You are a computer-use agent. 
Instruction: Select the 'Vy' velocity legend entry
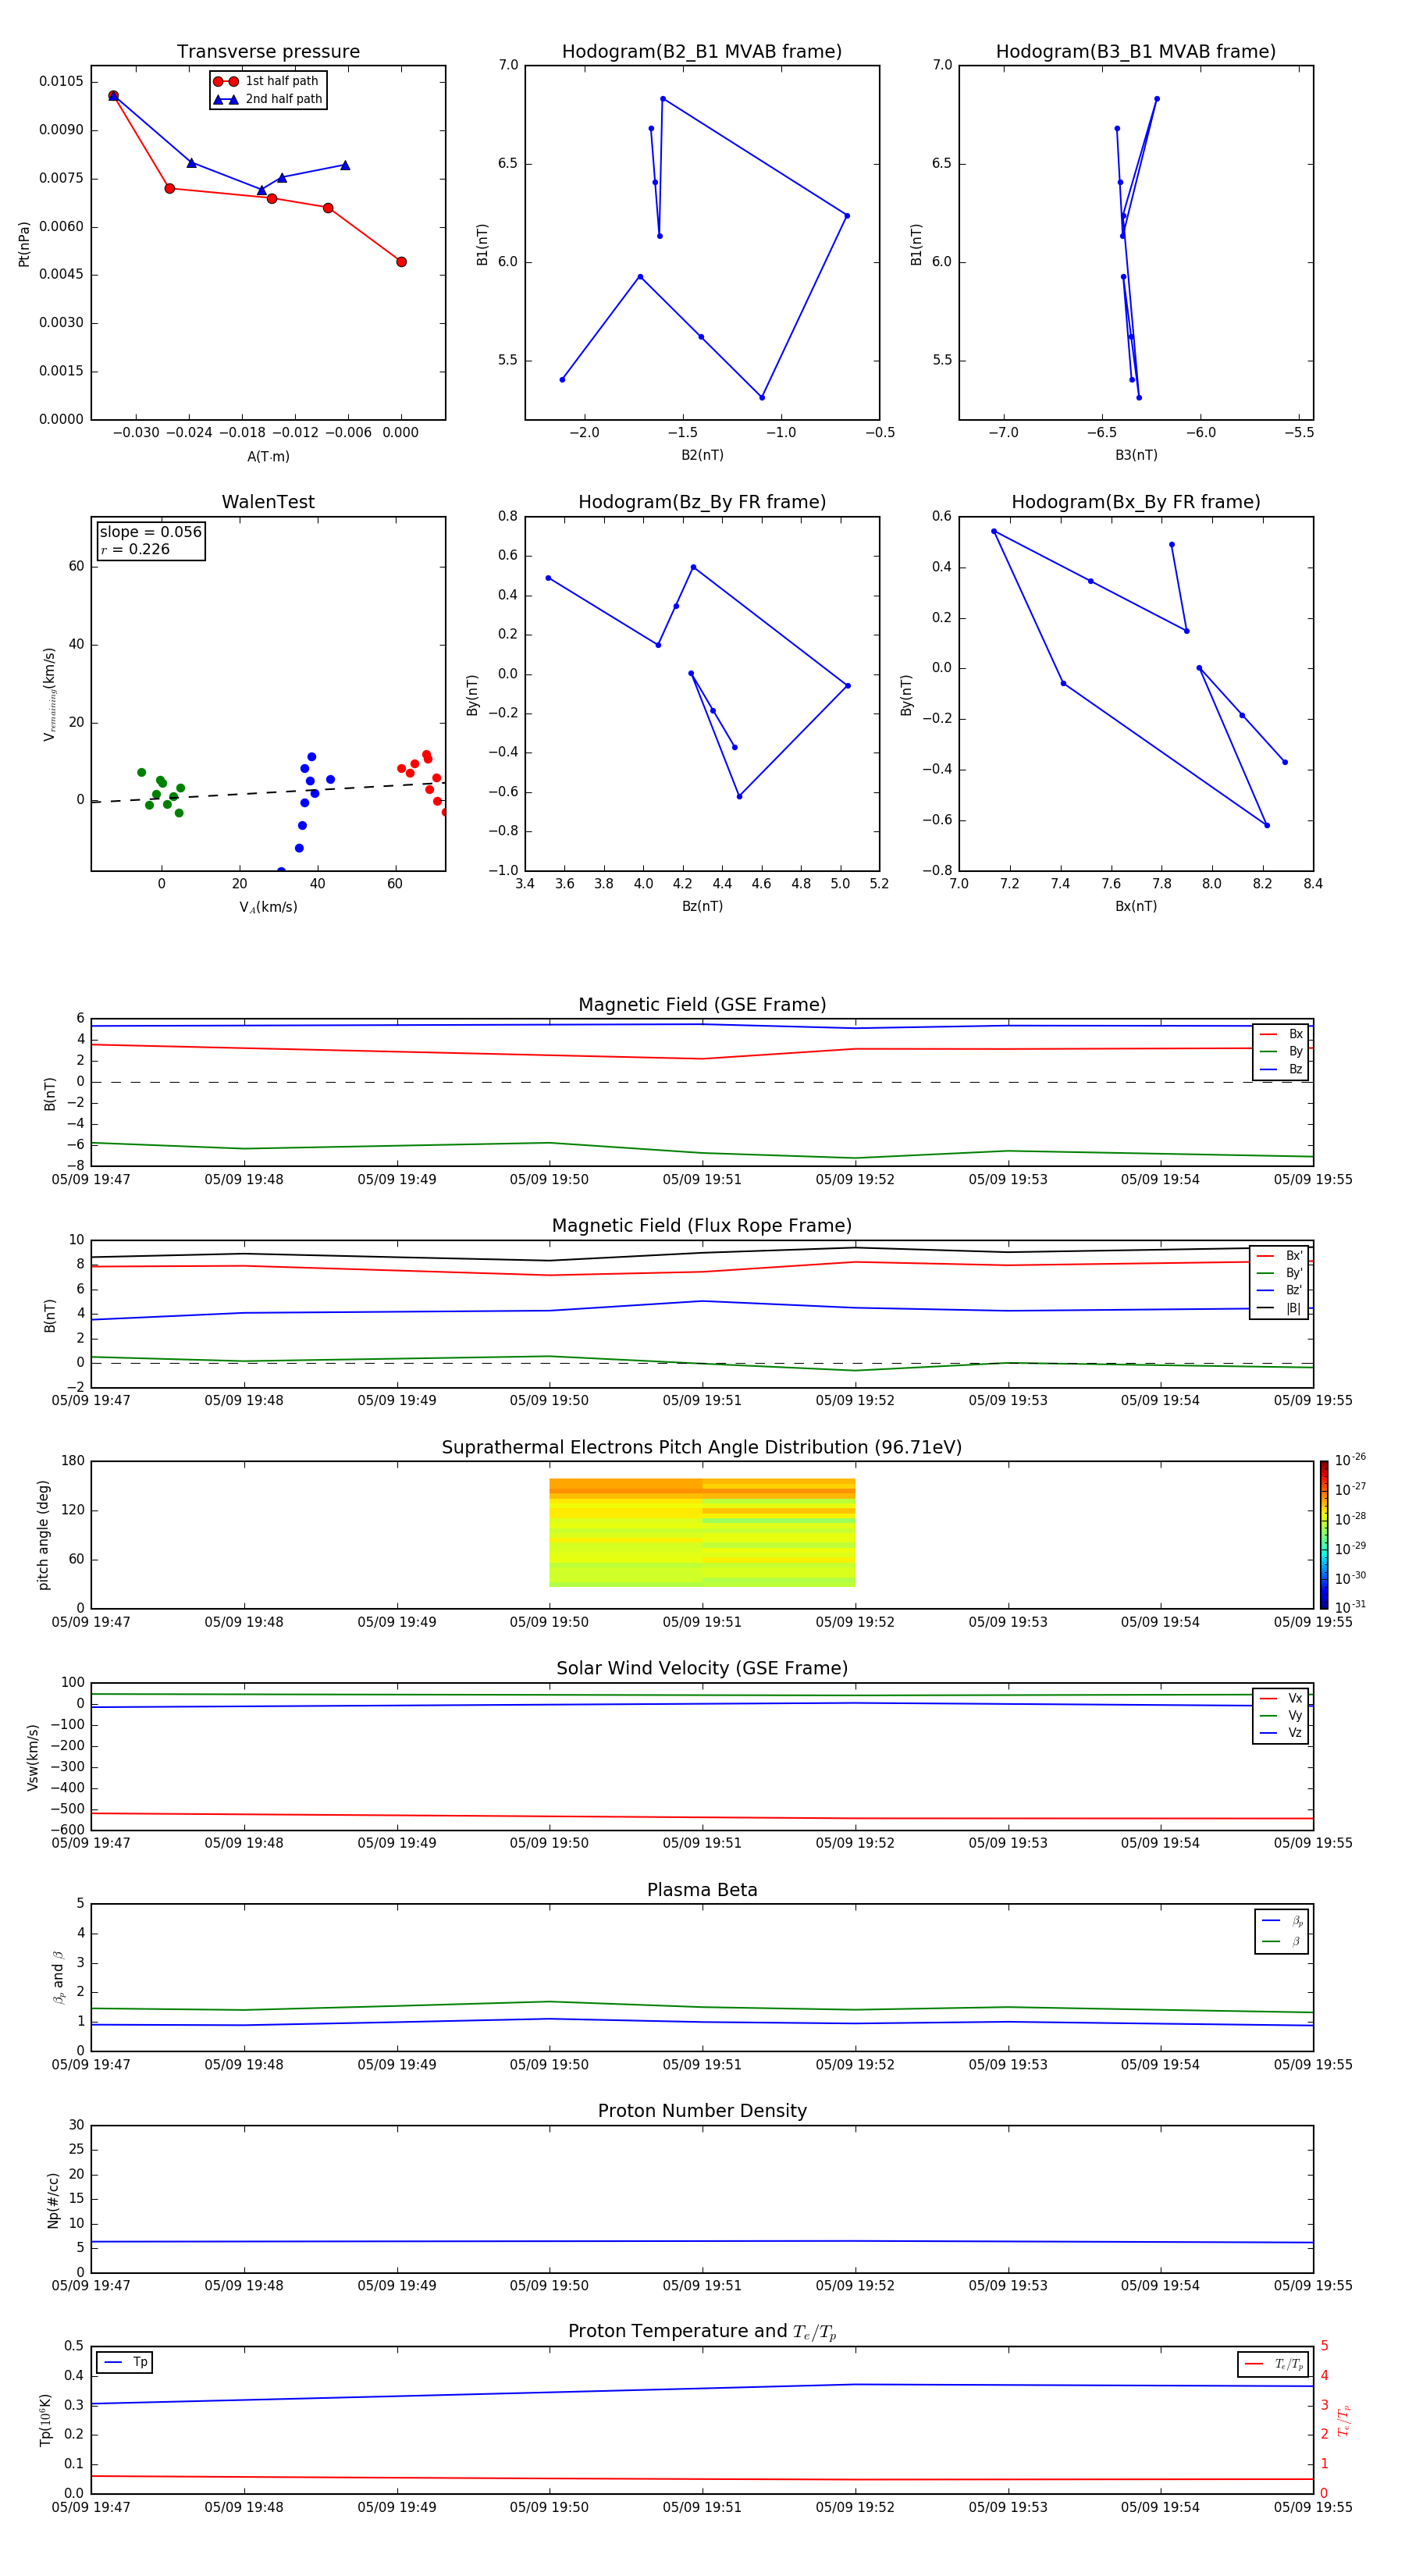click(x=1281, y=1716)
